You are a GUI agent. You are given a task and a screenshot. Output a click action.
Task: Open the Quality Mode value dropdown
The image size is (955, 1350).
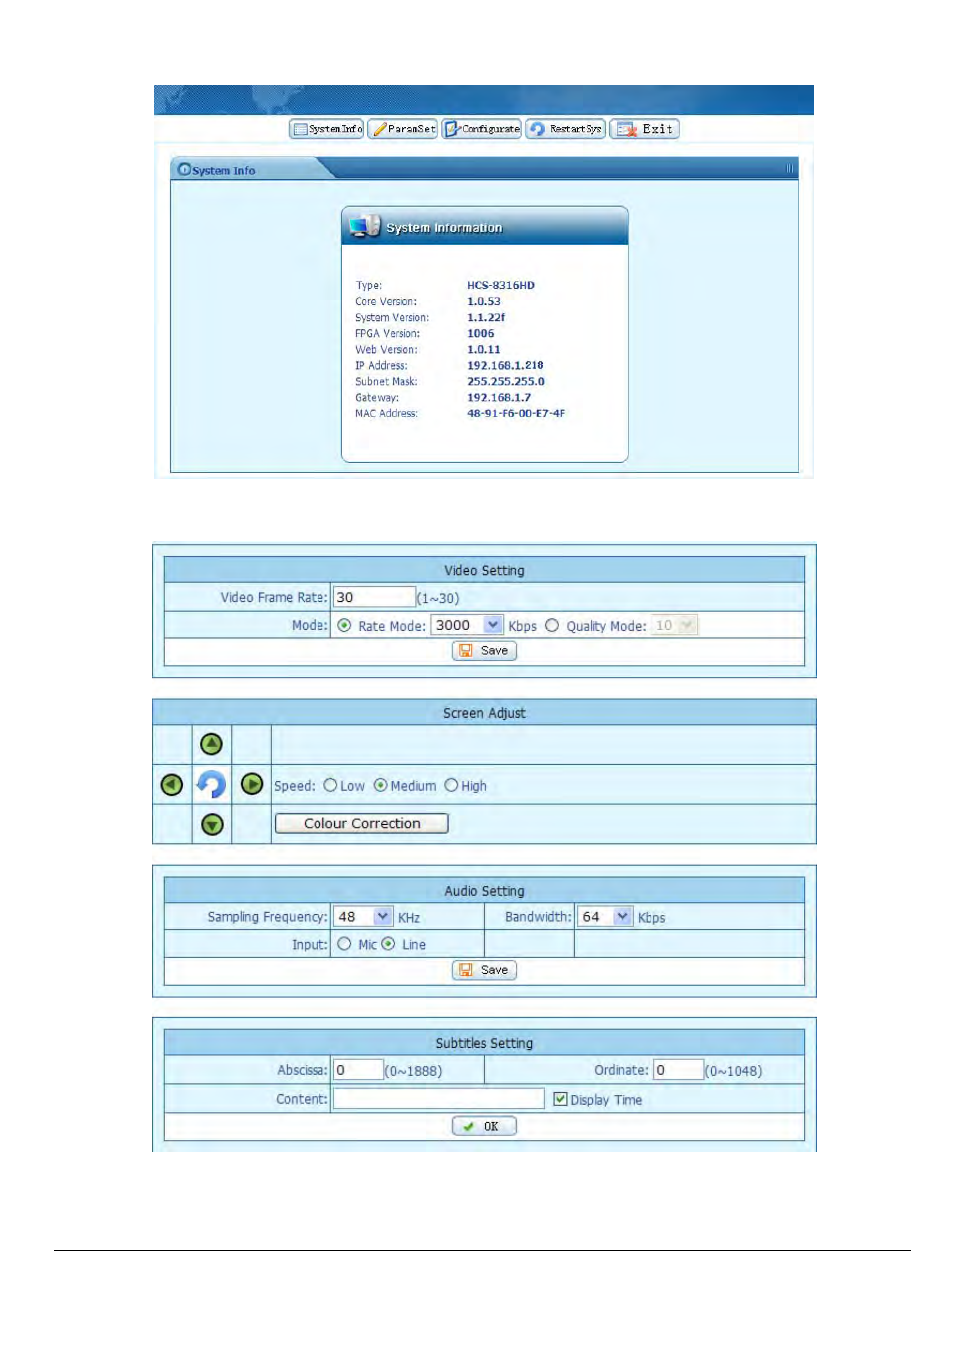tap(674, 625)
